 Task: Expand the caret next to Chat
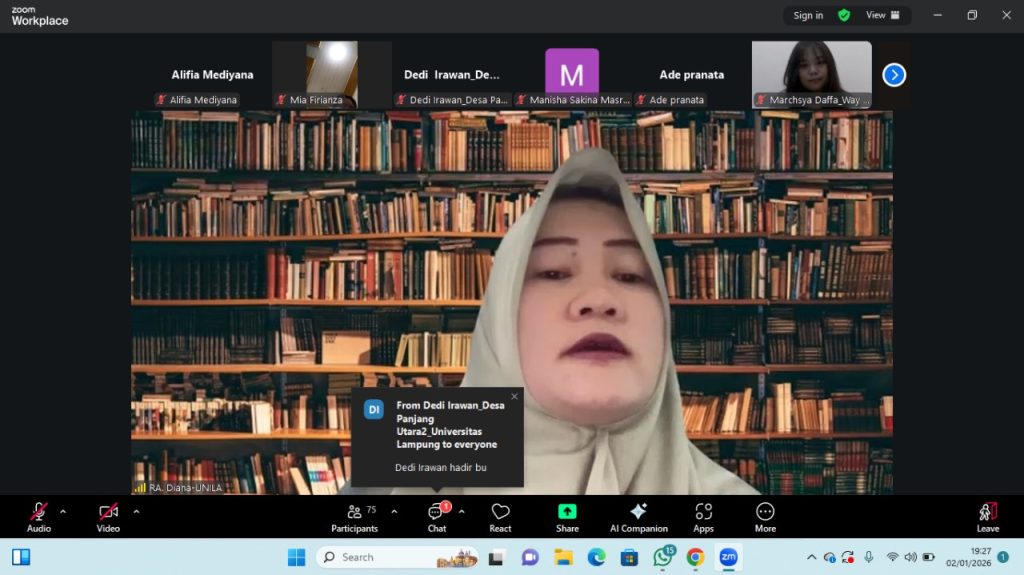pos(461,511)
